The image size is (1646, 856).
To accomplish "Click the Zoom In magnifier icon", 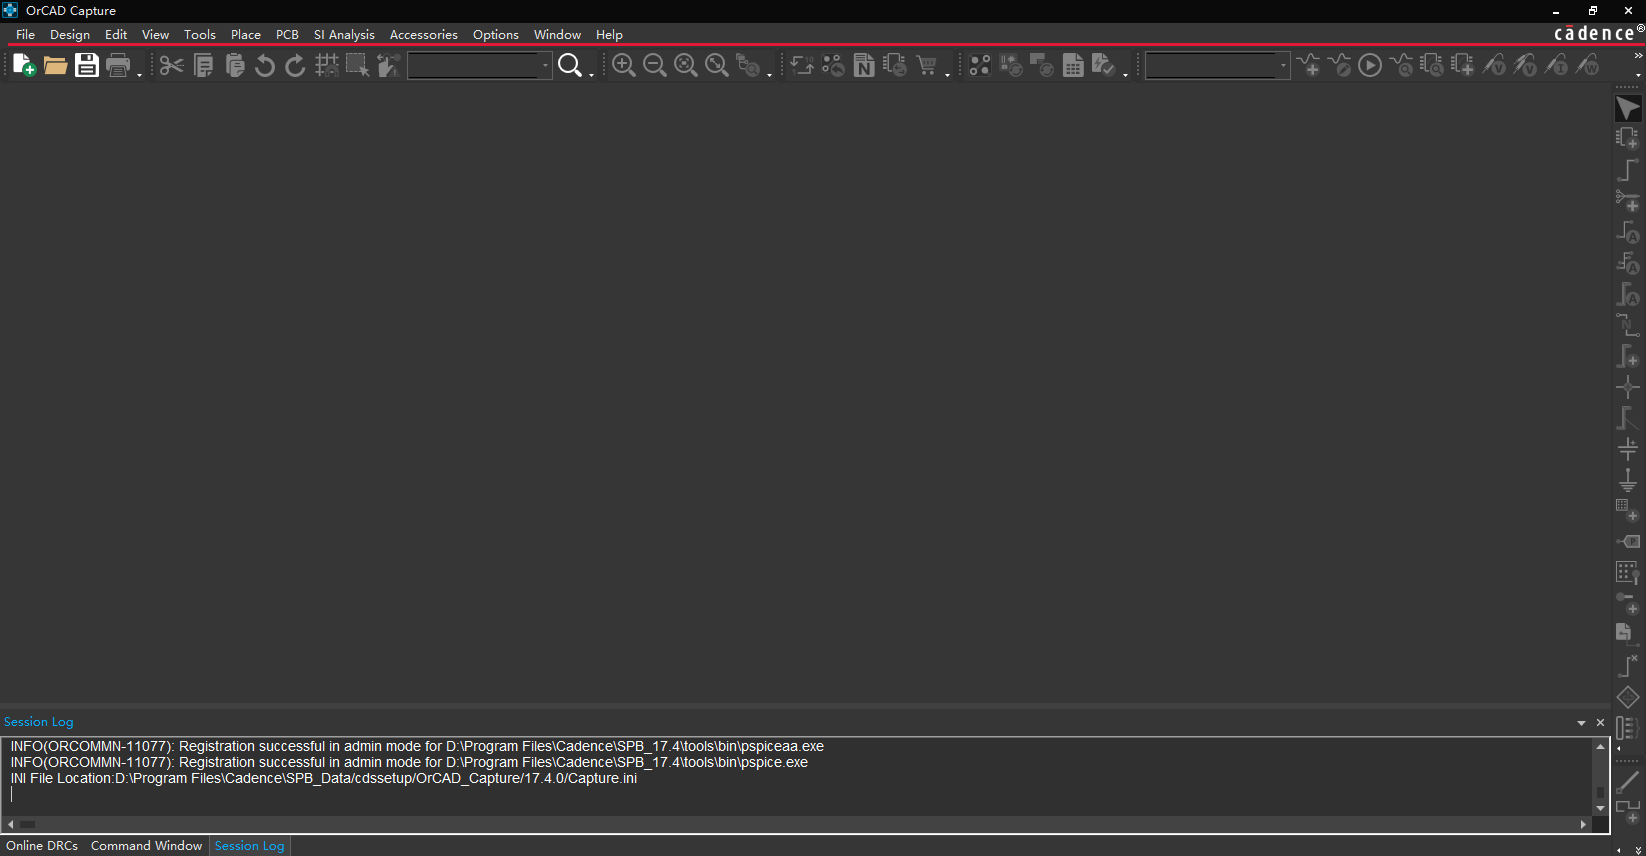I will tap(623, 66).
